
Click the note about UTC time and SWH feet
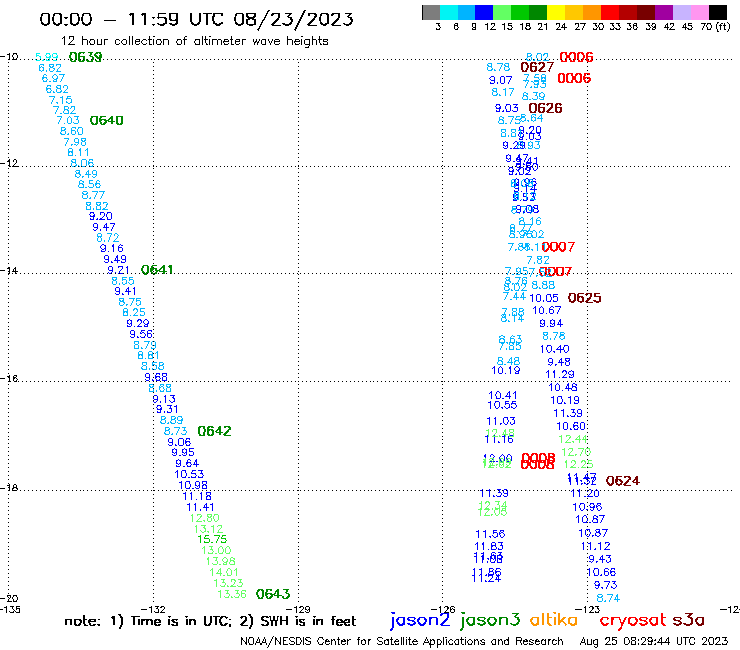[x=210, y=621]
